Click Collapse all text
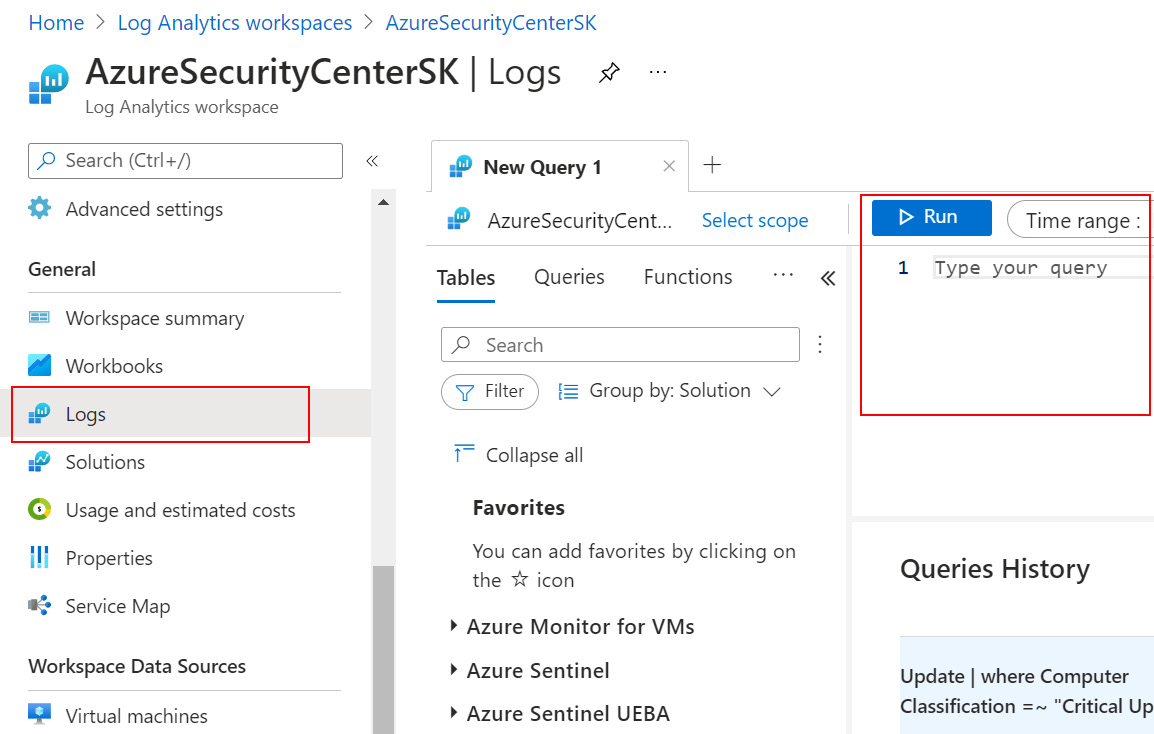The image size is (1154, 734). pos(534,455)
